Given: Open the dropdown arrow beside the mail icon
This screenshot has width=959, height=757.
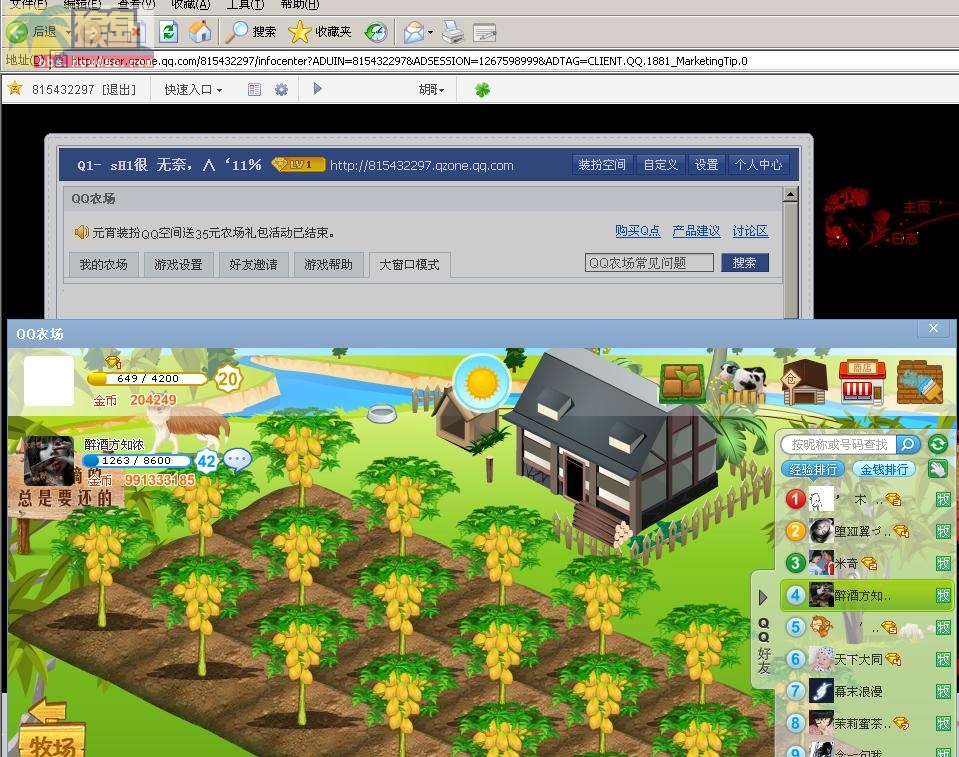Looking at the screenshot, I should click(x=431, y=32).
